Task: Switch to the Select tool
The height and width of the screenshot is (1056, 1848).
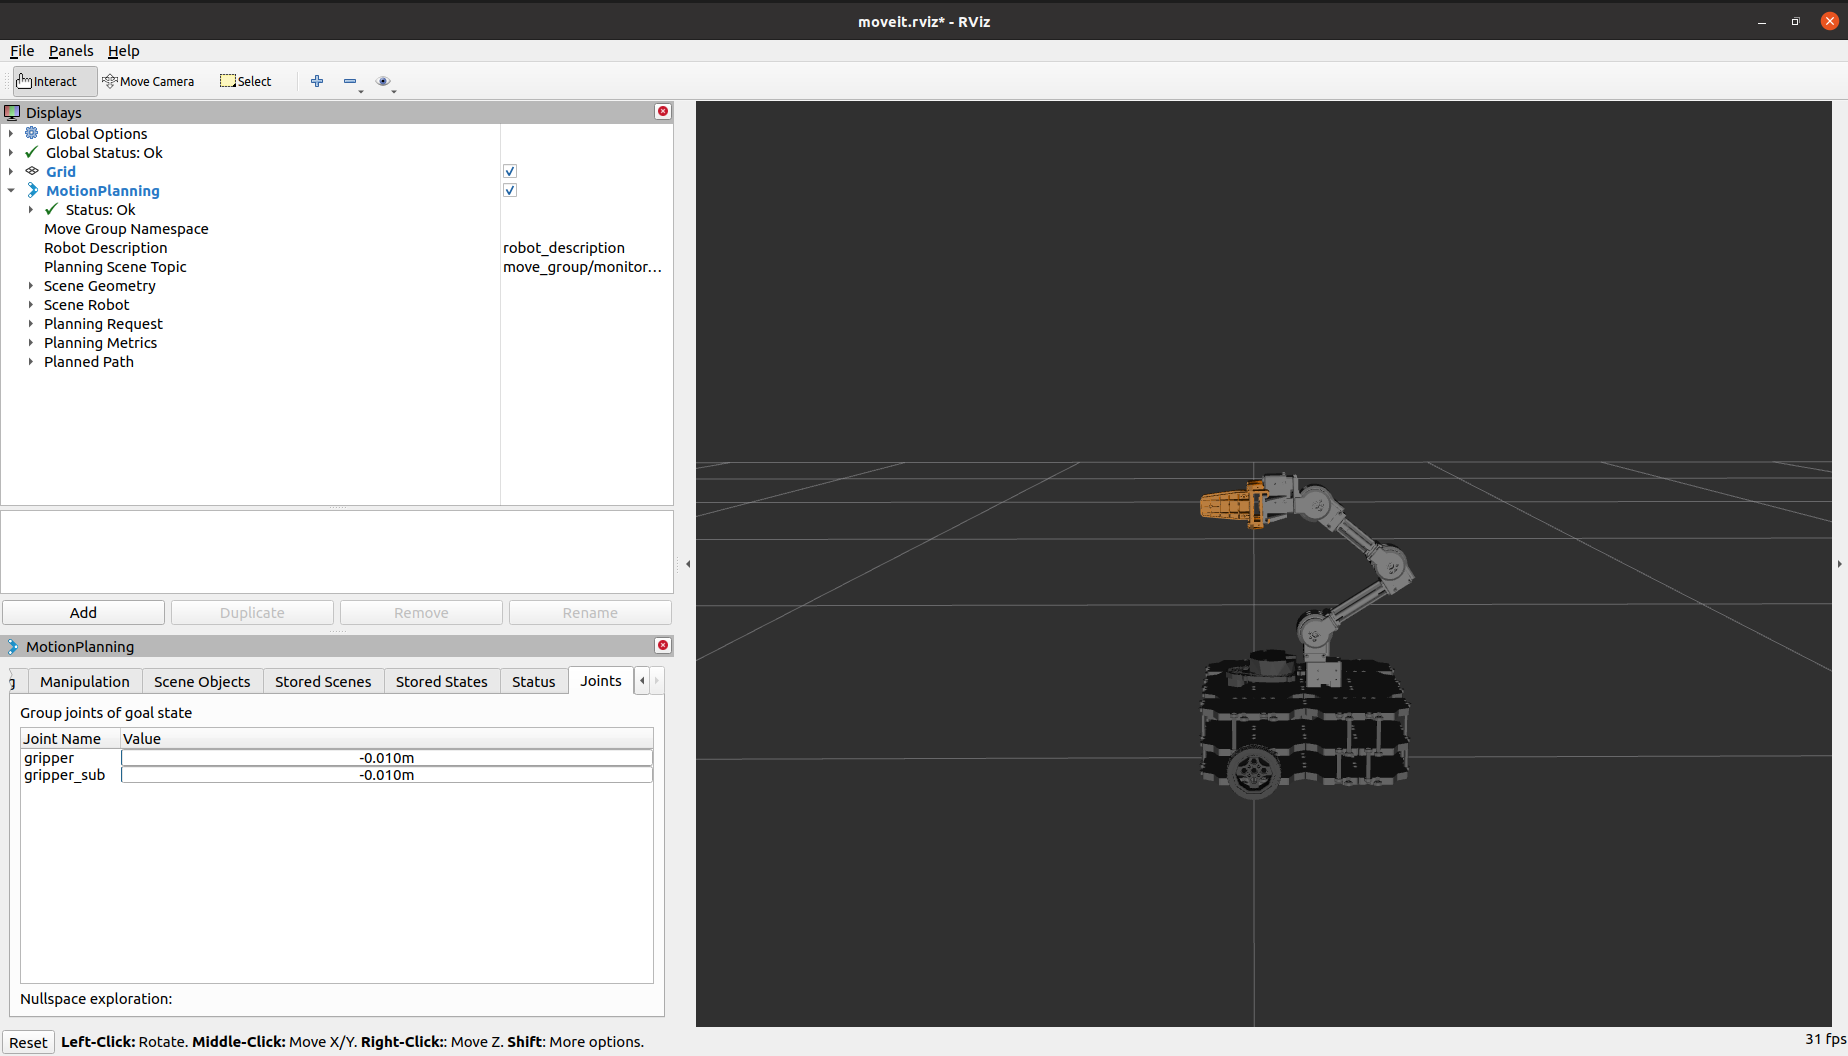Action: [x=245, y=81]
